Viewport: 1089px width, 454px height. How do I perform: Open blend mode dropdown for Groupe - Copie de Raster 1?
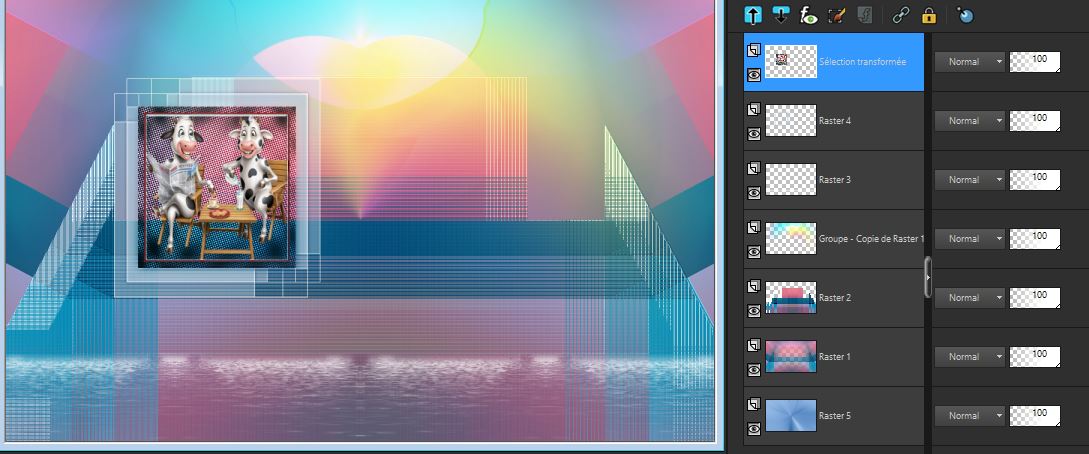(970, 239)
